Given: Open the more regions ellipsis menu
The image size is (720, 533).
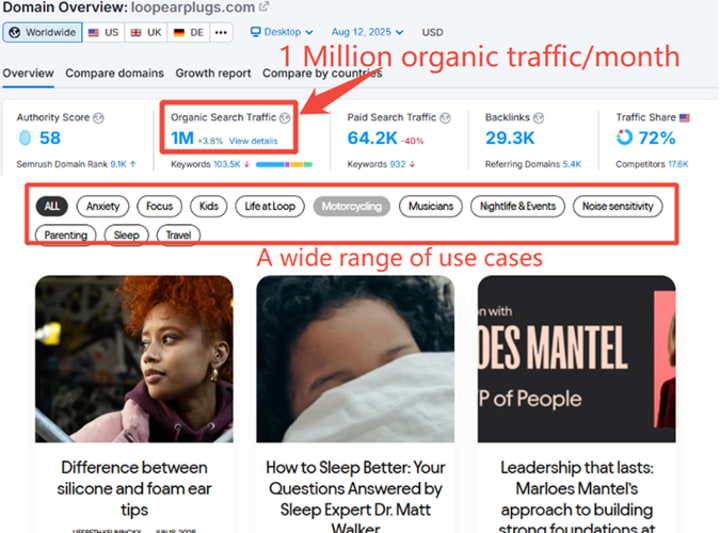Looking at the screenshot, I should click(221, 33).
